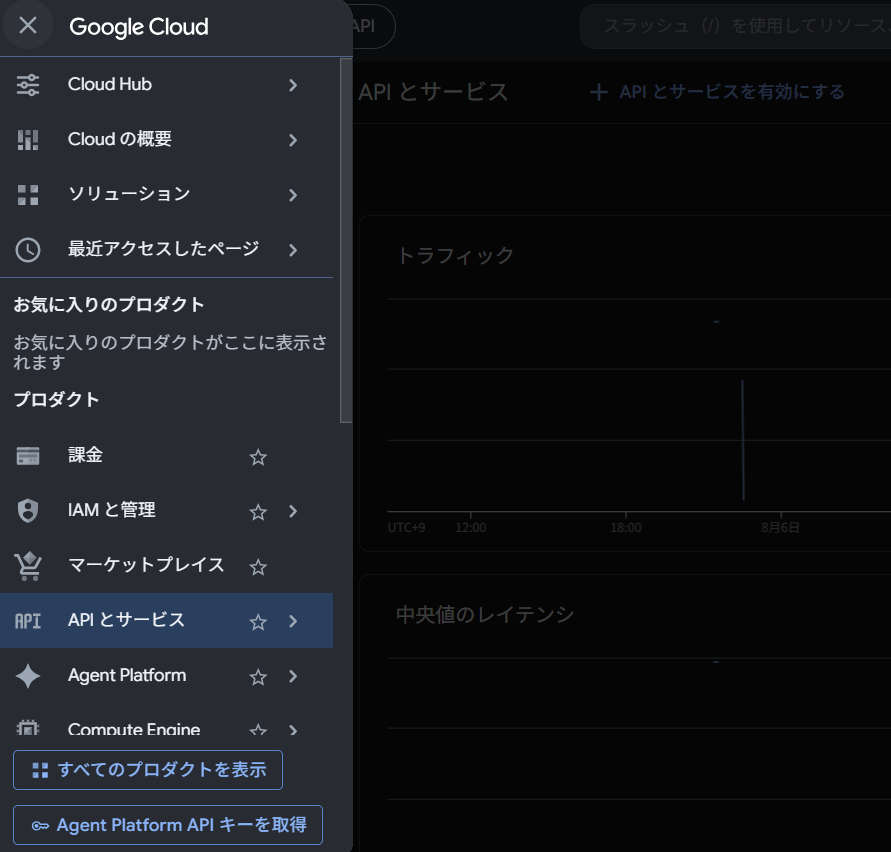Click the Compute Engine chip icon
The width and height of the screenshot is (891, 852).
[28, 728]
